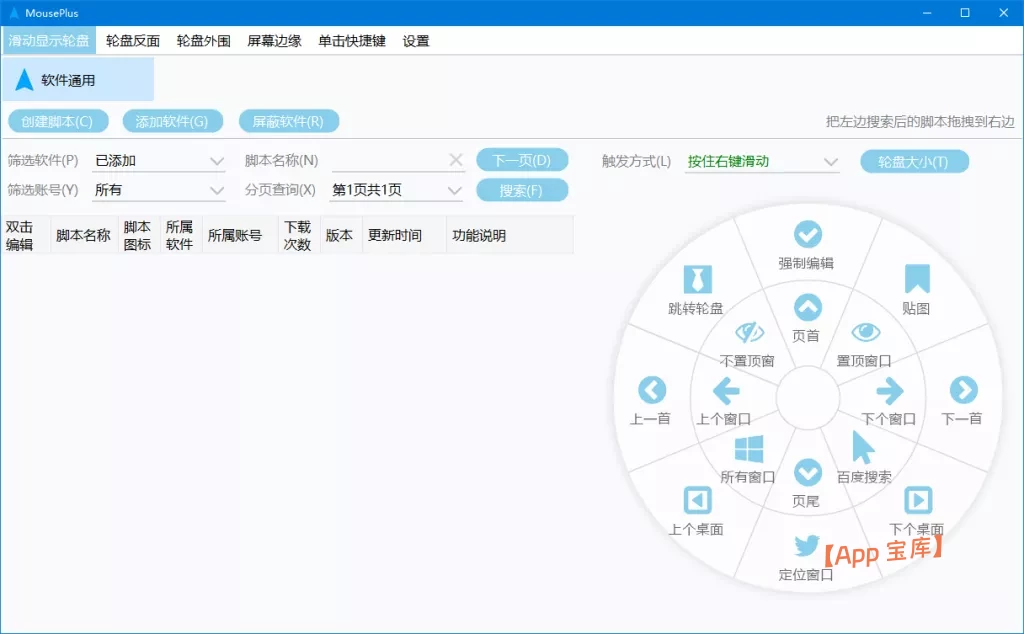Open the 筛选软件 dropdown showing 已添加
Screen dimensions: 1024x634
(158, 160)
